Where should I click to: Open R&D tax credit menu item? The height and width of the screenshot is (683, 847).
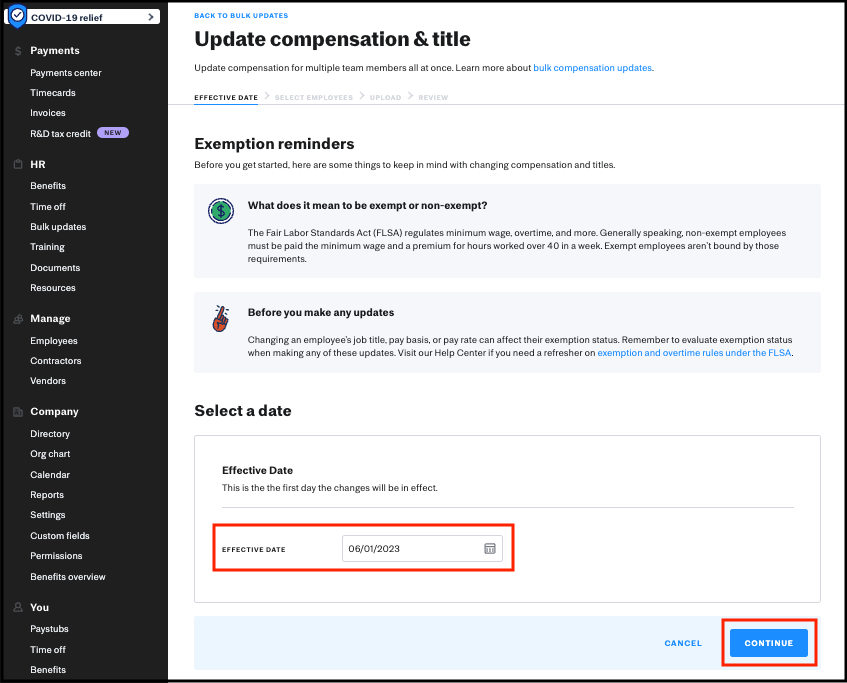click(x=60, y=133)
